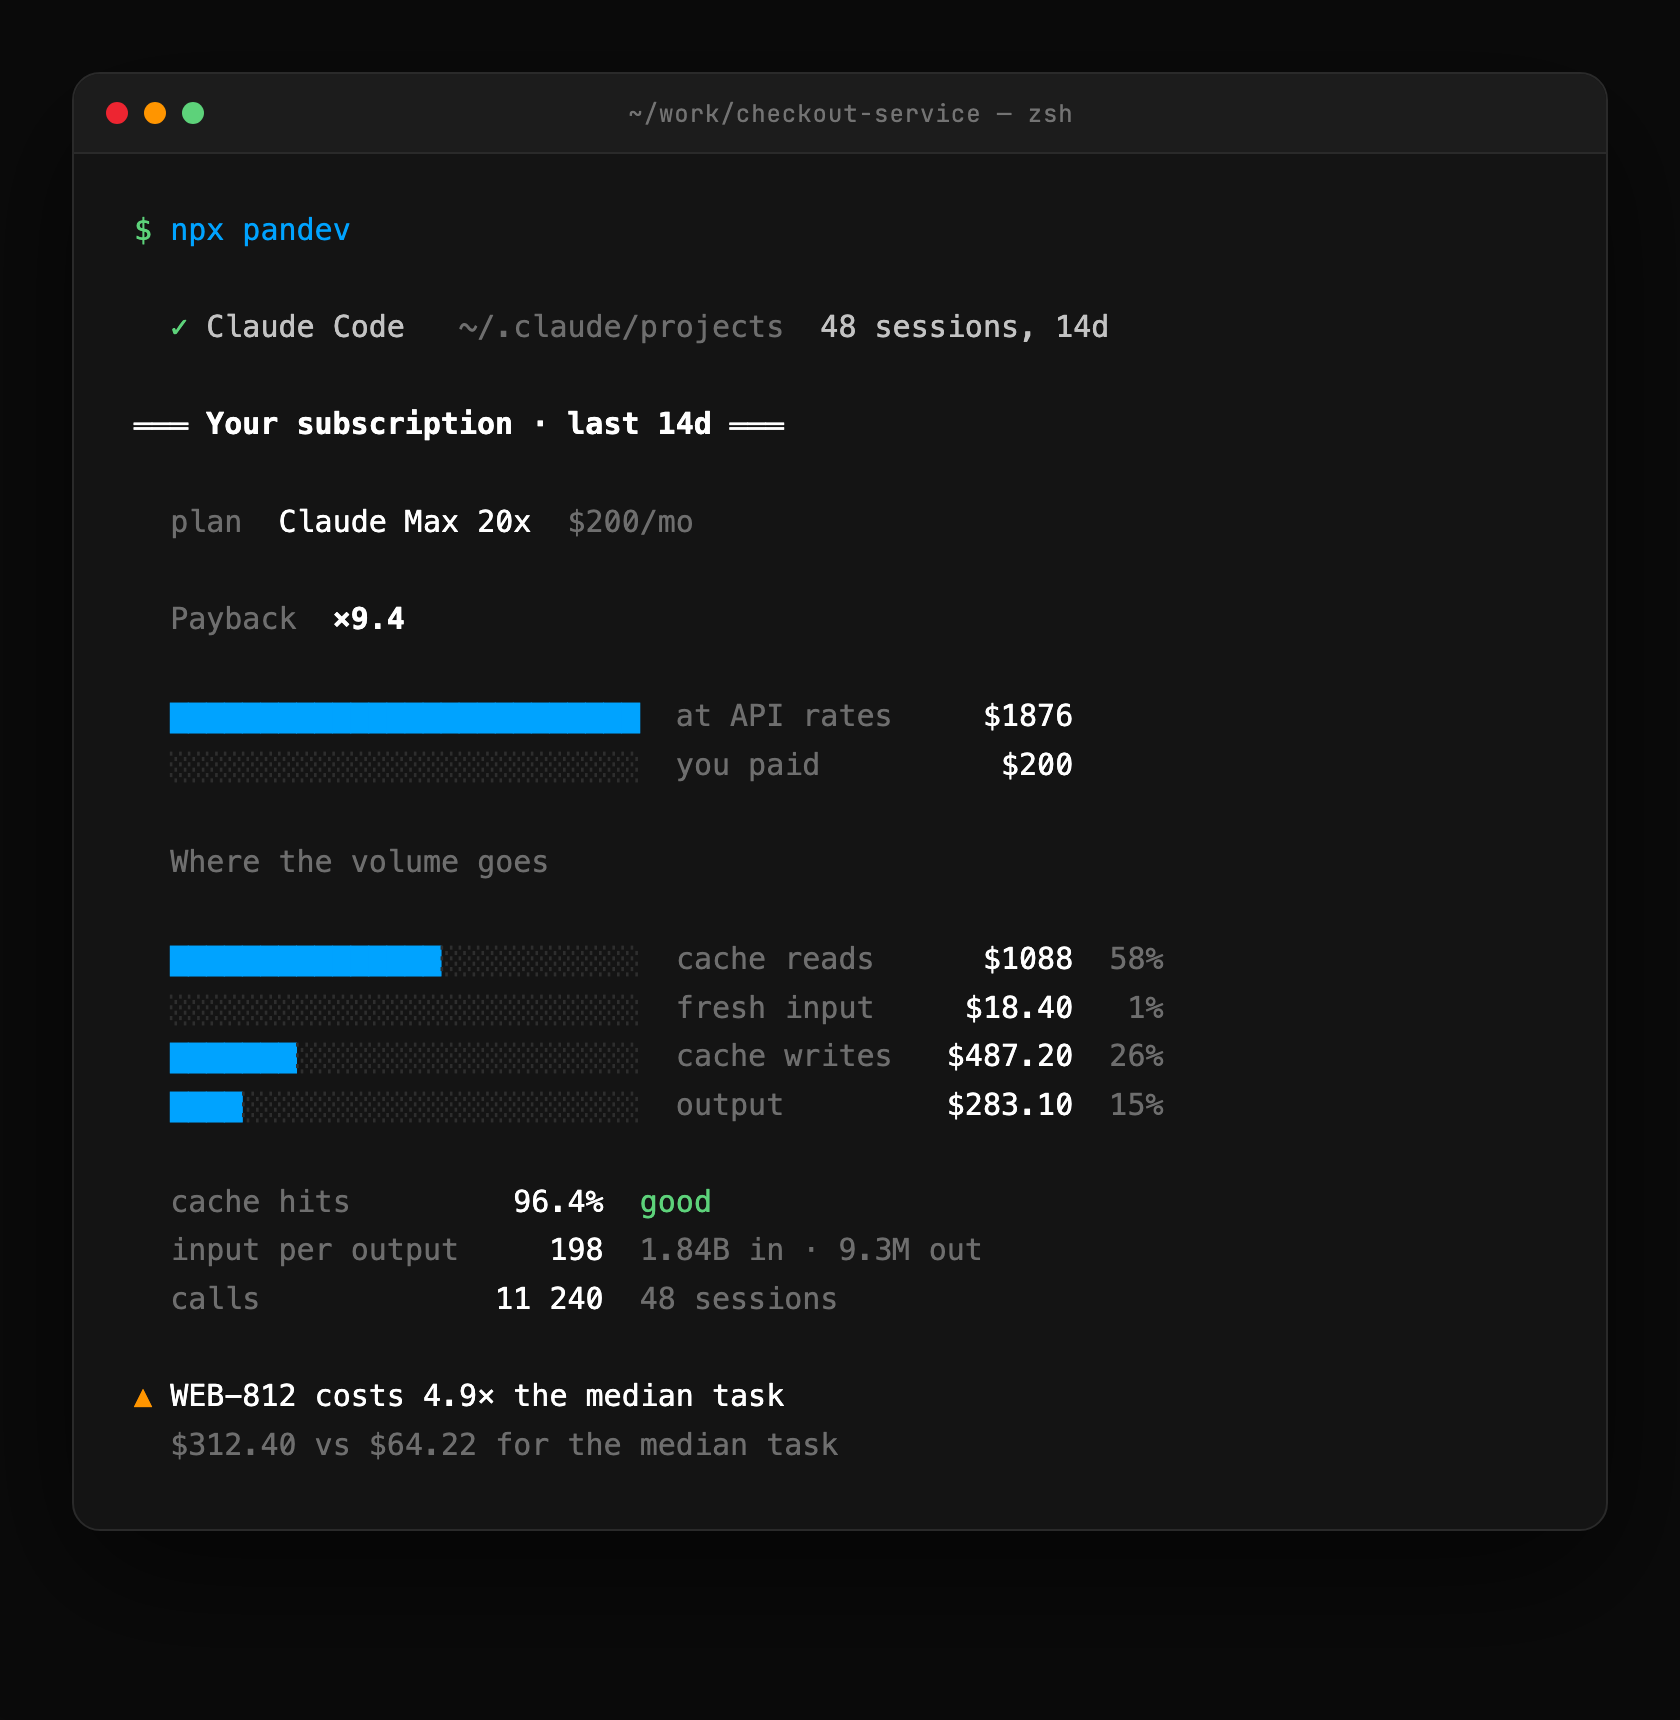The width and height of the screenshot is (1680, 1720).
Task: Click the $1876 API rate value
Action: [1028, 716]
